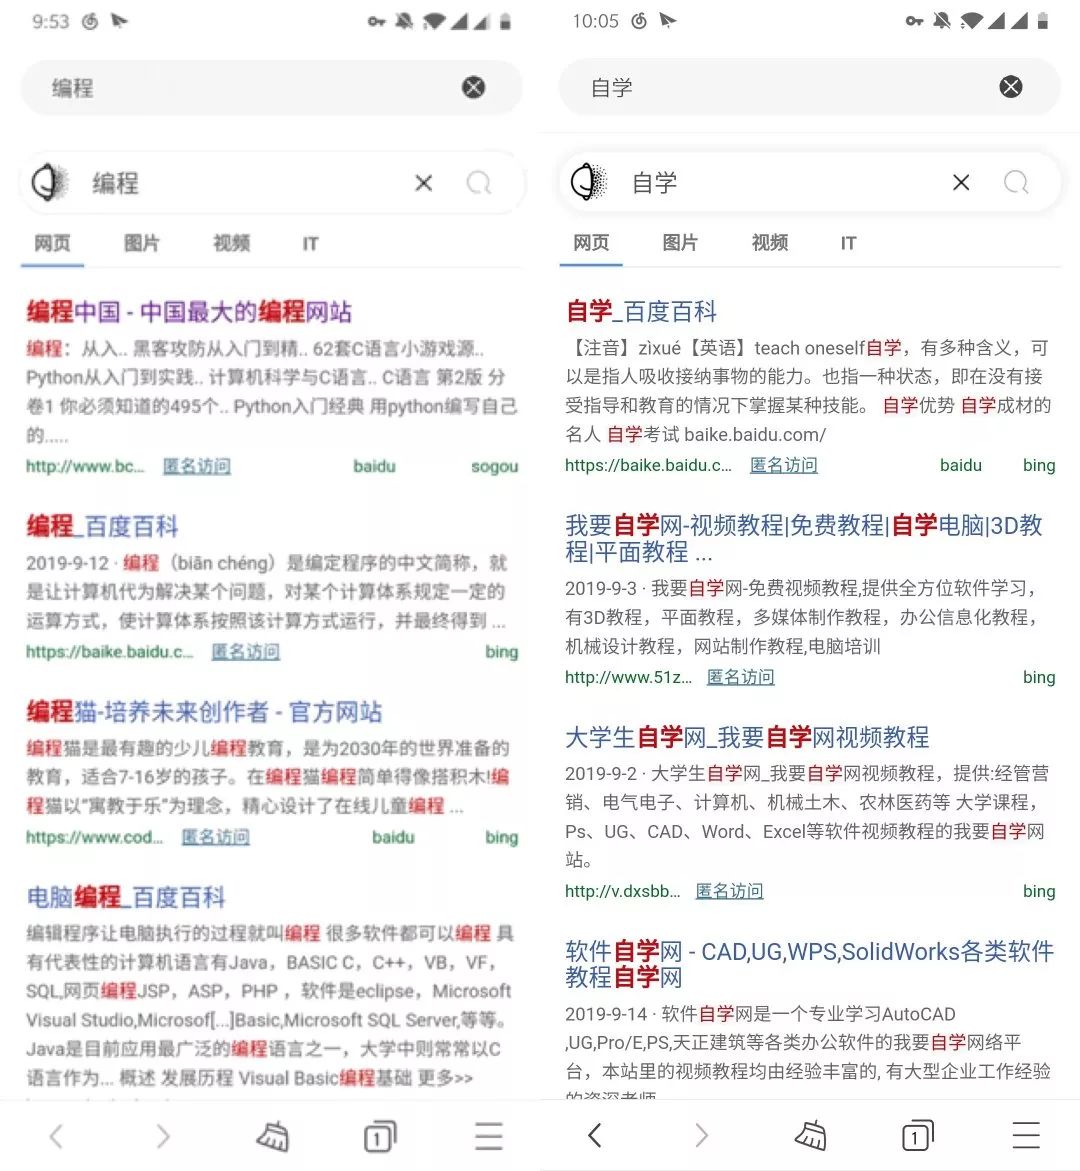Screen dimensions: 1080x1171
Task: Open the tab switcher on right screen
Action: pos(918,1135)
